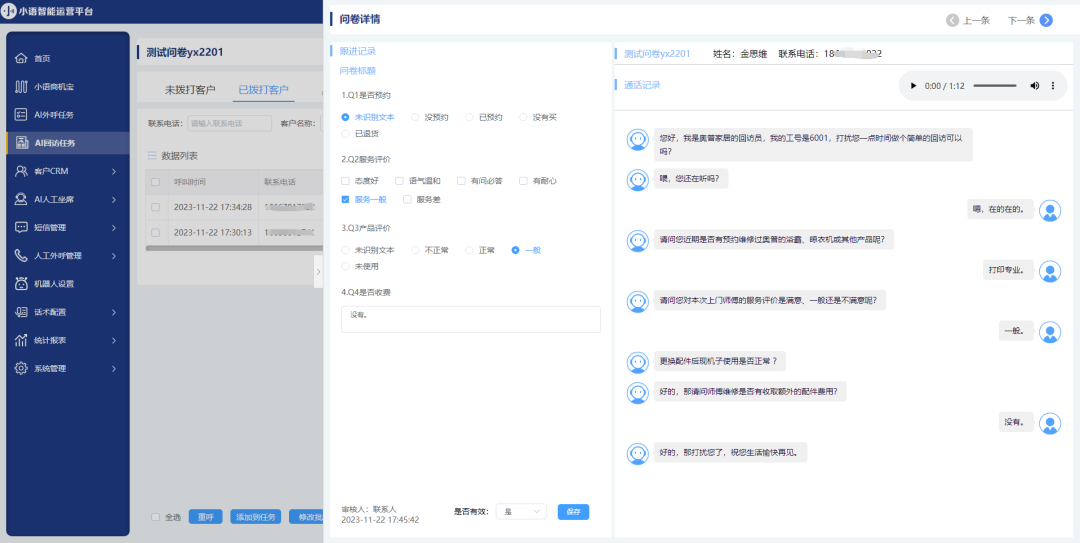Open 跟进记录 section link
The width and height of the screenshot is (1080, 543).
pos(357,52)
